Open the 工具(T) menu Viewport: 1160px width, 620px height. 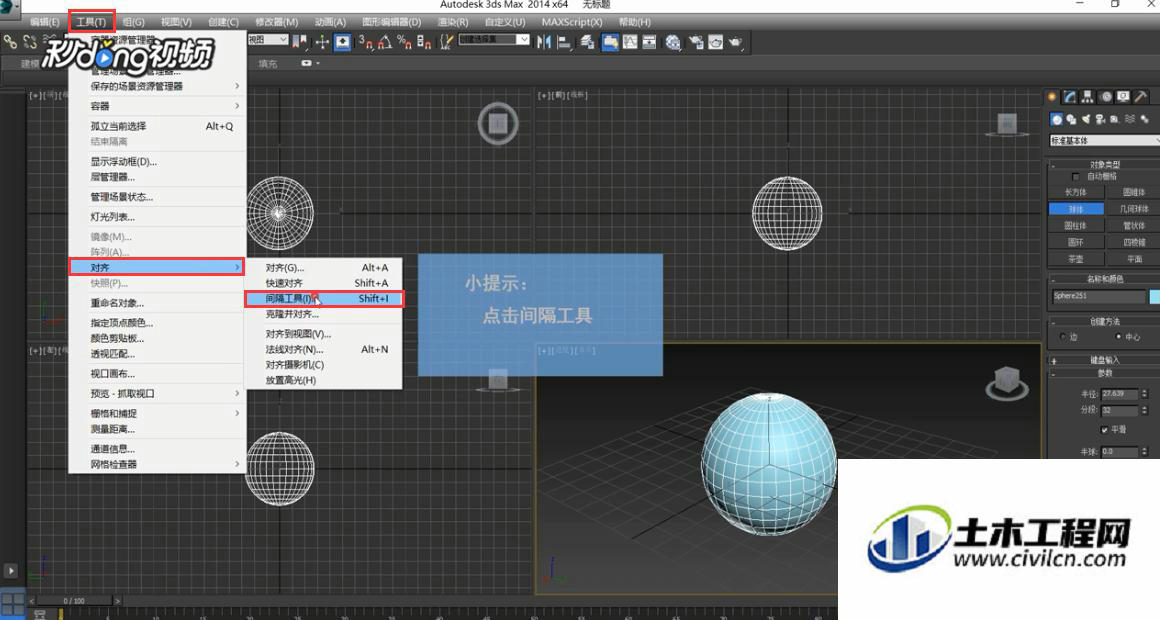pyautogui.click(x=92, y=21)
